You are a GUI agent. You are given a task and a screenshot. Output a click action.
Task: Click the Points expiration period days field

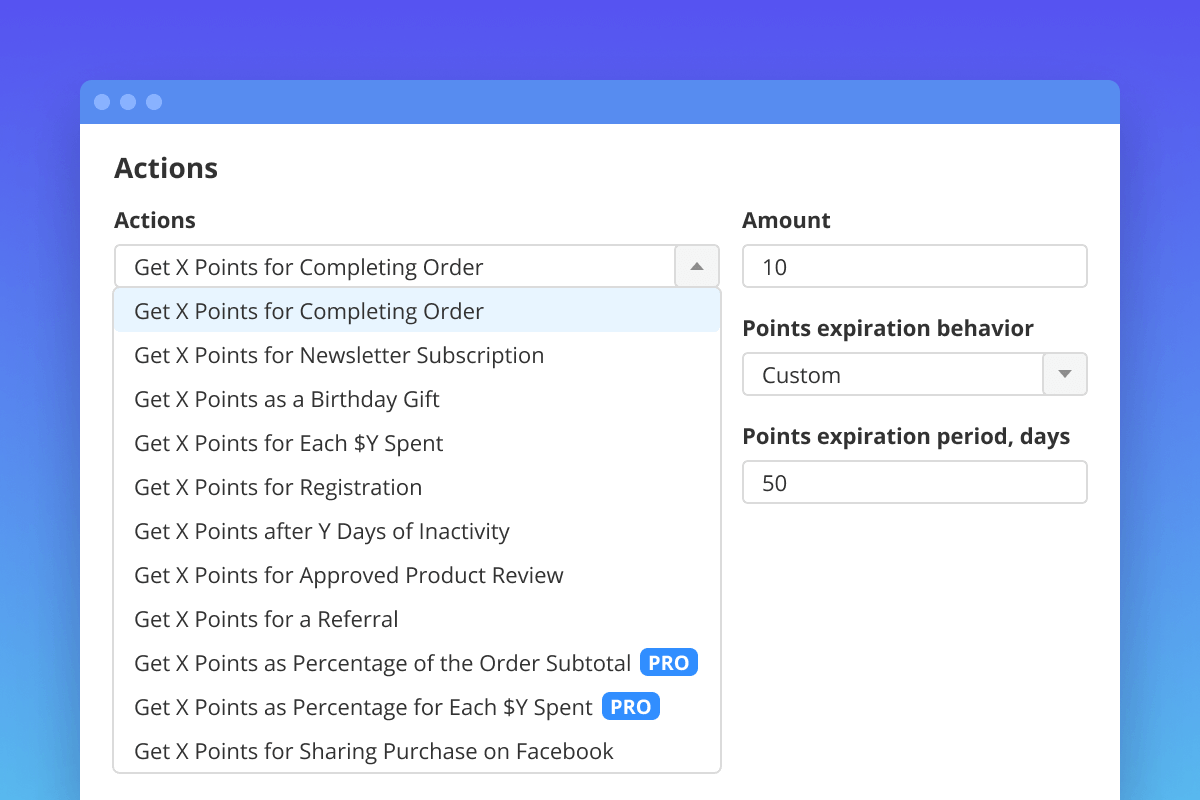click(914, 483)
